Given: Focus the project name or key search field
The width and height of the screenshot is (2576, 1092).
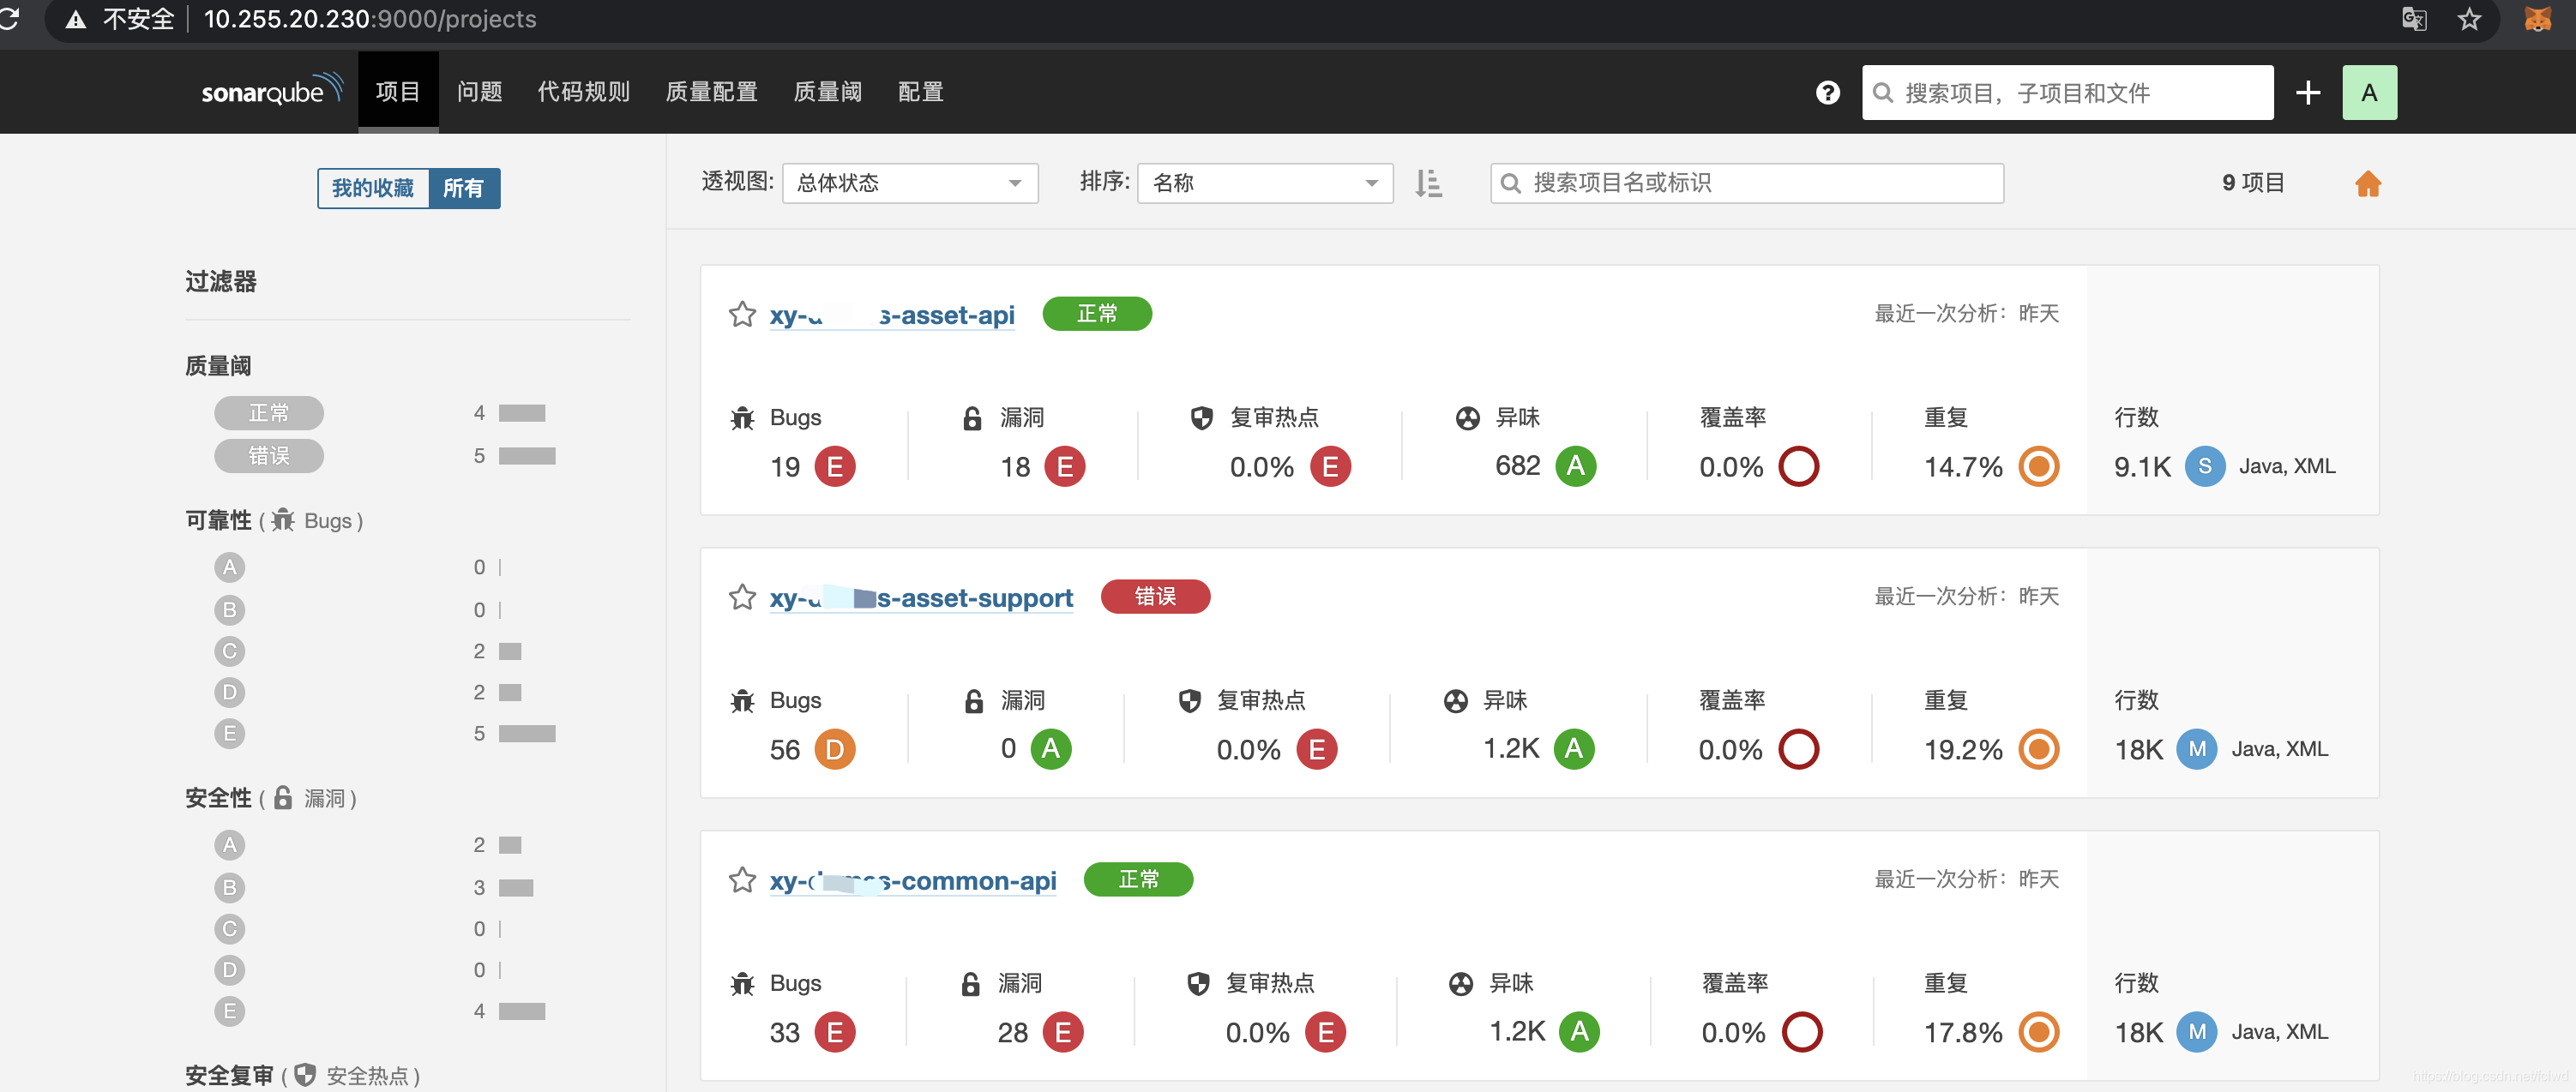Looking at the screenshot, I should [1746, 183].
